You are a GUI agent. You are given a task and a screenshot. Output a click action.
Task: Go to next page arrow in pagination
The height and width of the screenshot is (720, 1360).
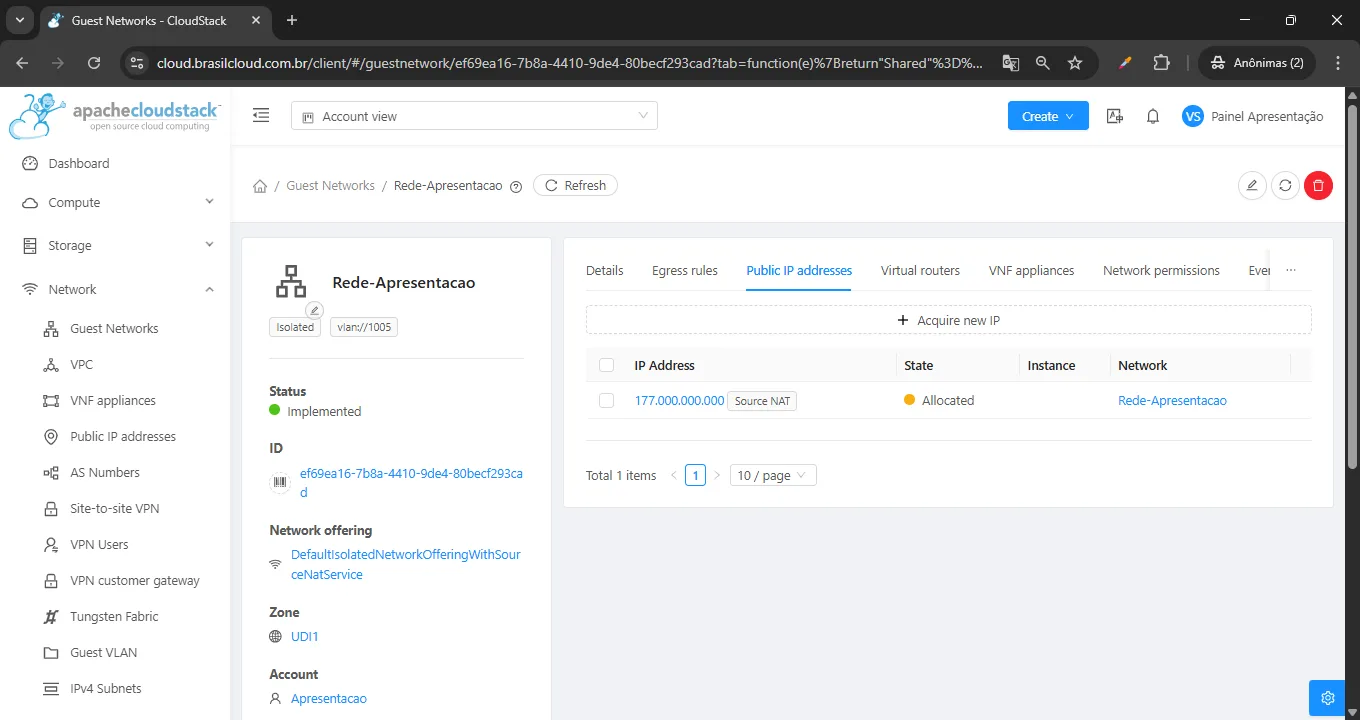click(717, 475)
